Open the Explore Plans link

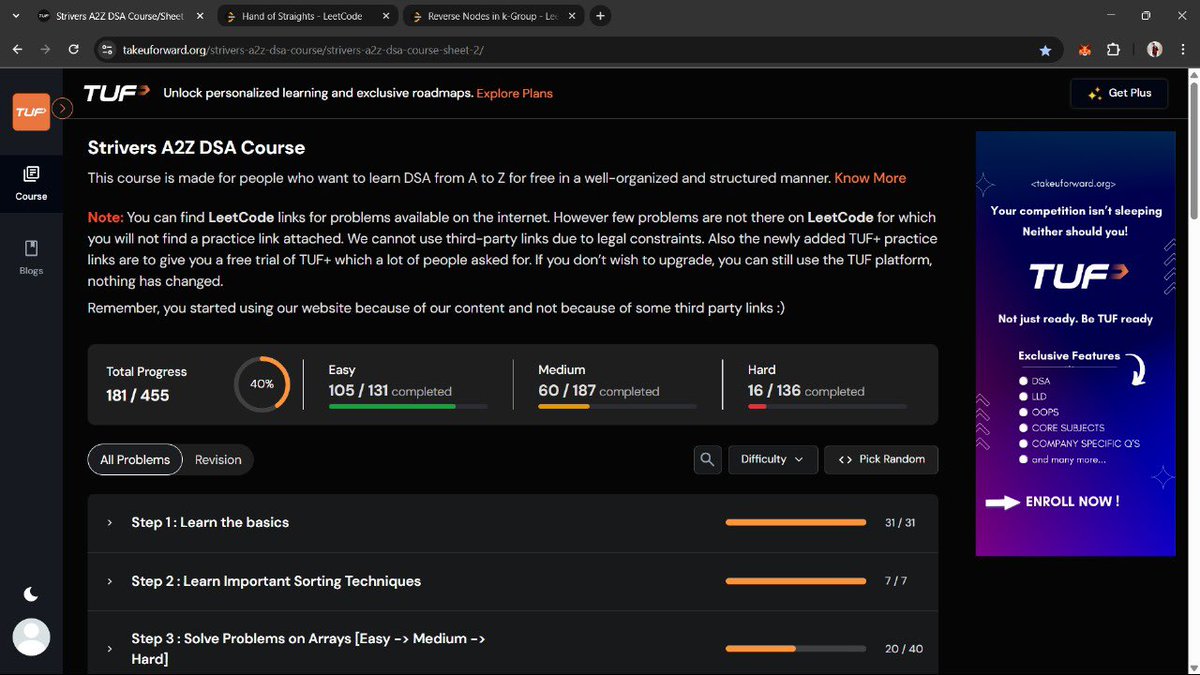click(x=514, y=93)
